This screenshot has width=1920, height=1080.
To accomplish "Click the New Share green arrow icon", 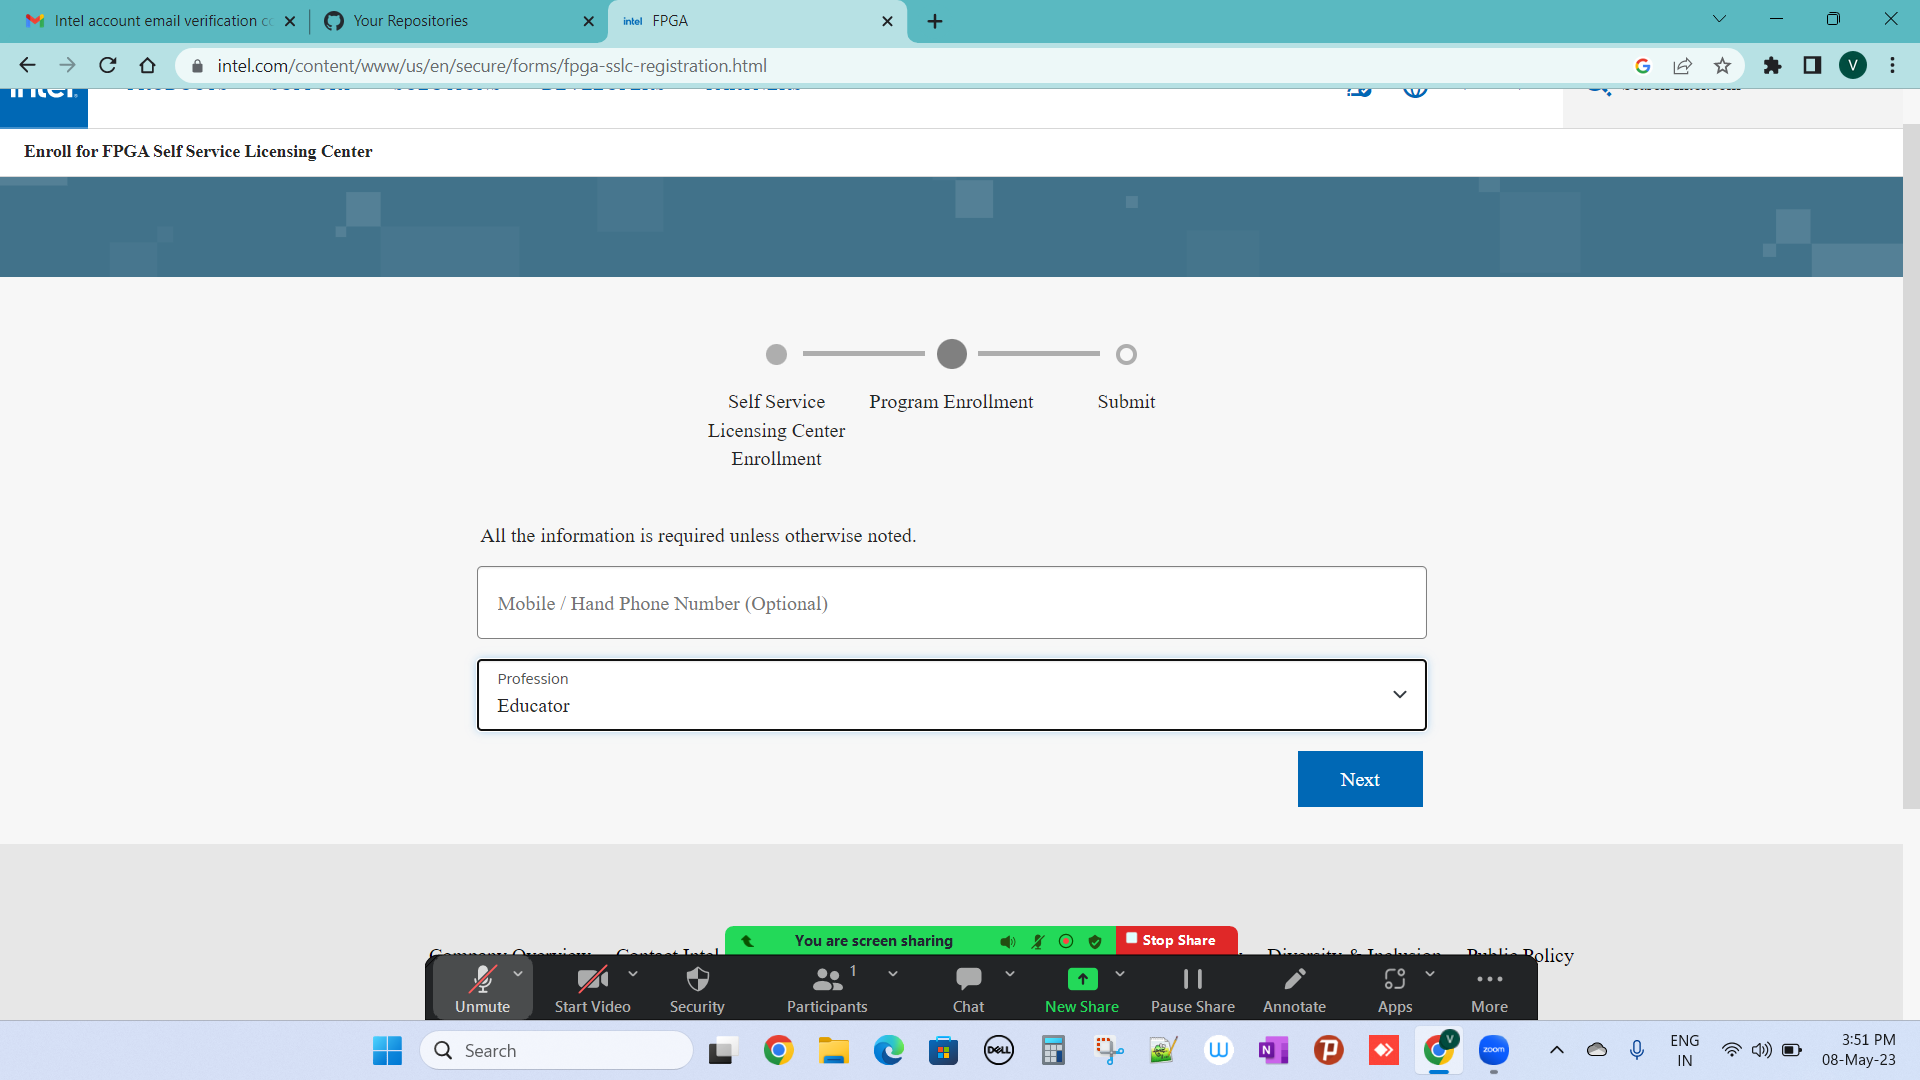I will tap(1082, 979).
